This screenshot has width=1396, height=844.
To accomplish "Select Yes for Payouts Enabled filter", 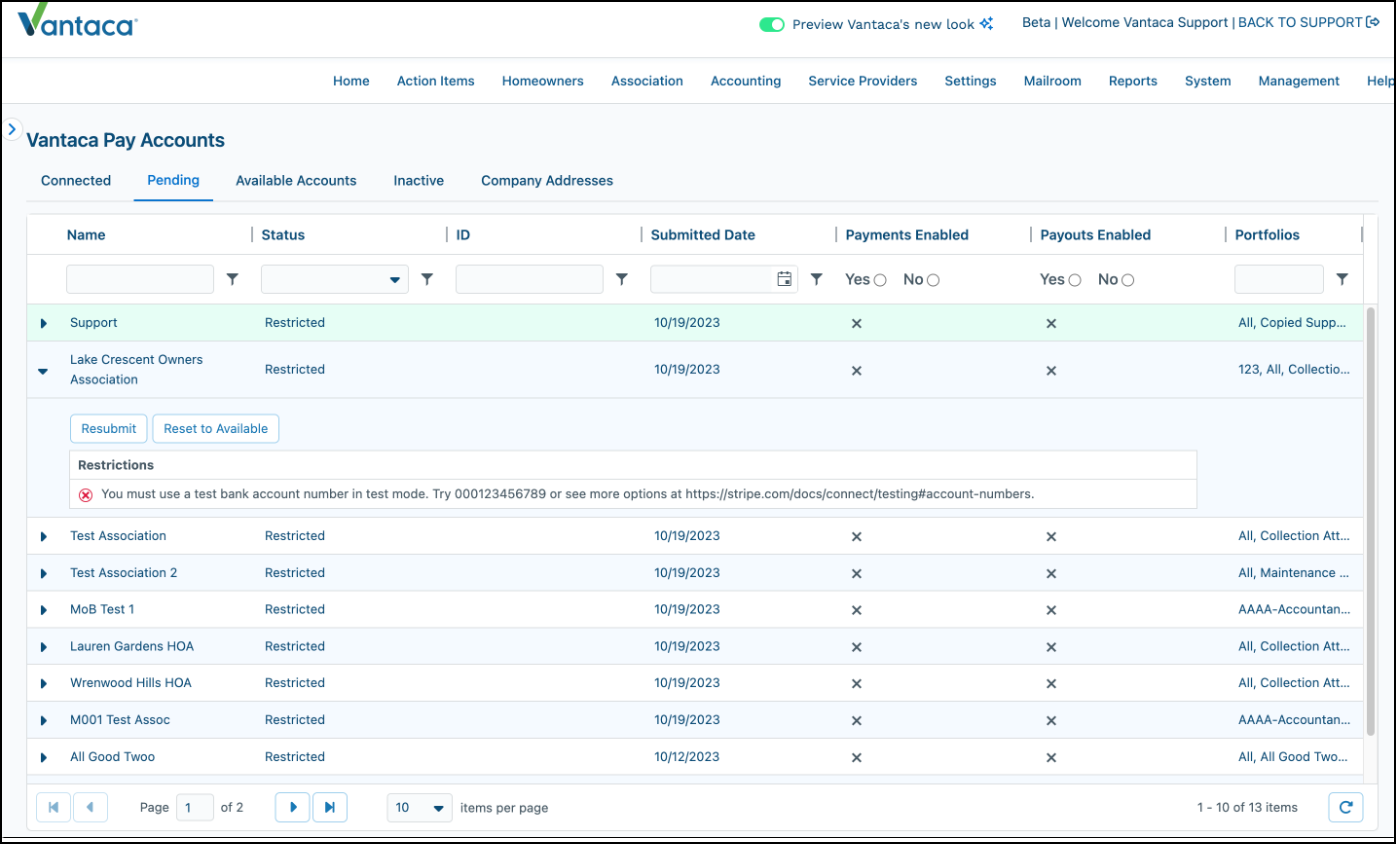I will 1075,280.
